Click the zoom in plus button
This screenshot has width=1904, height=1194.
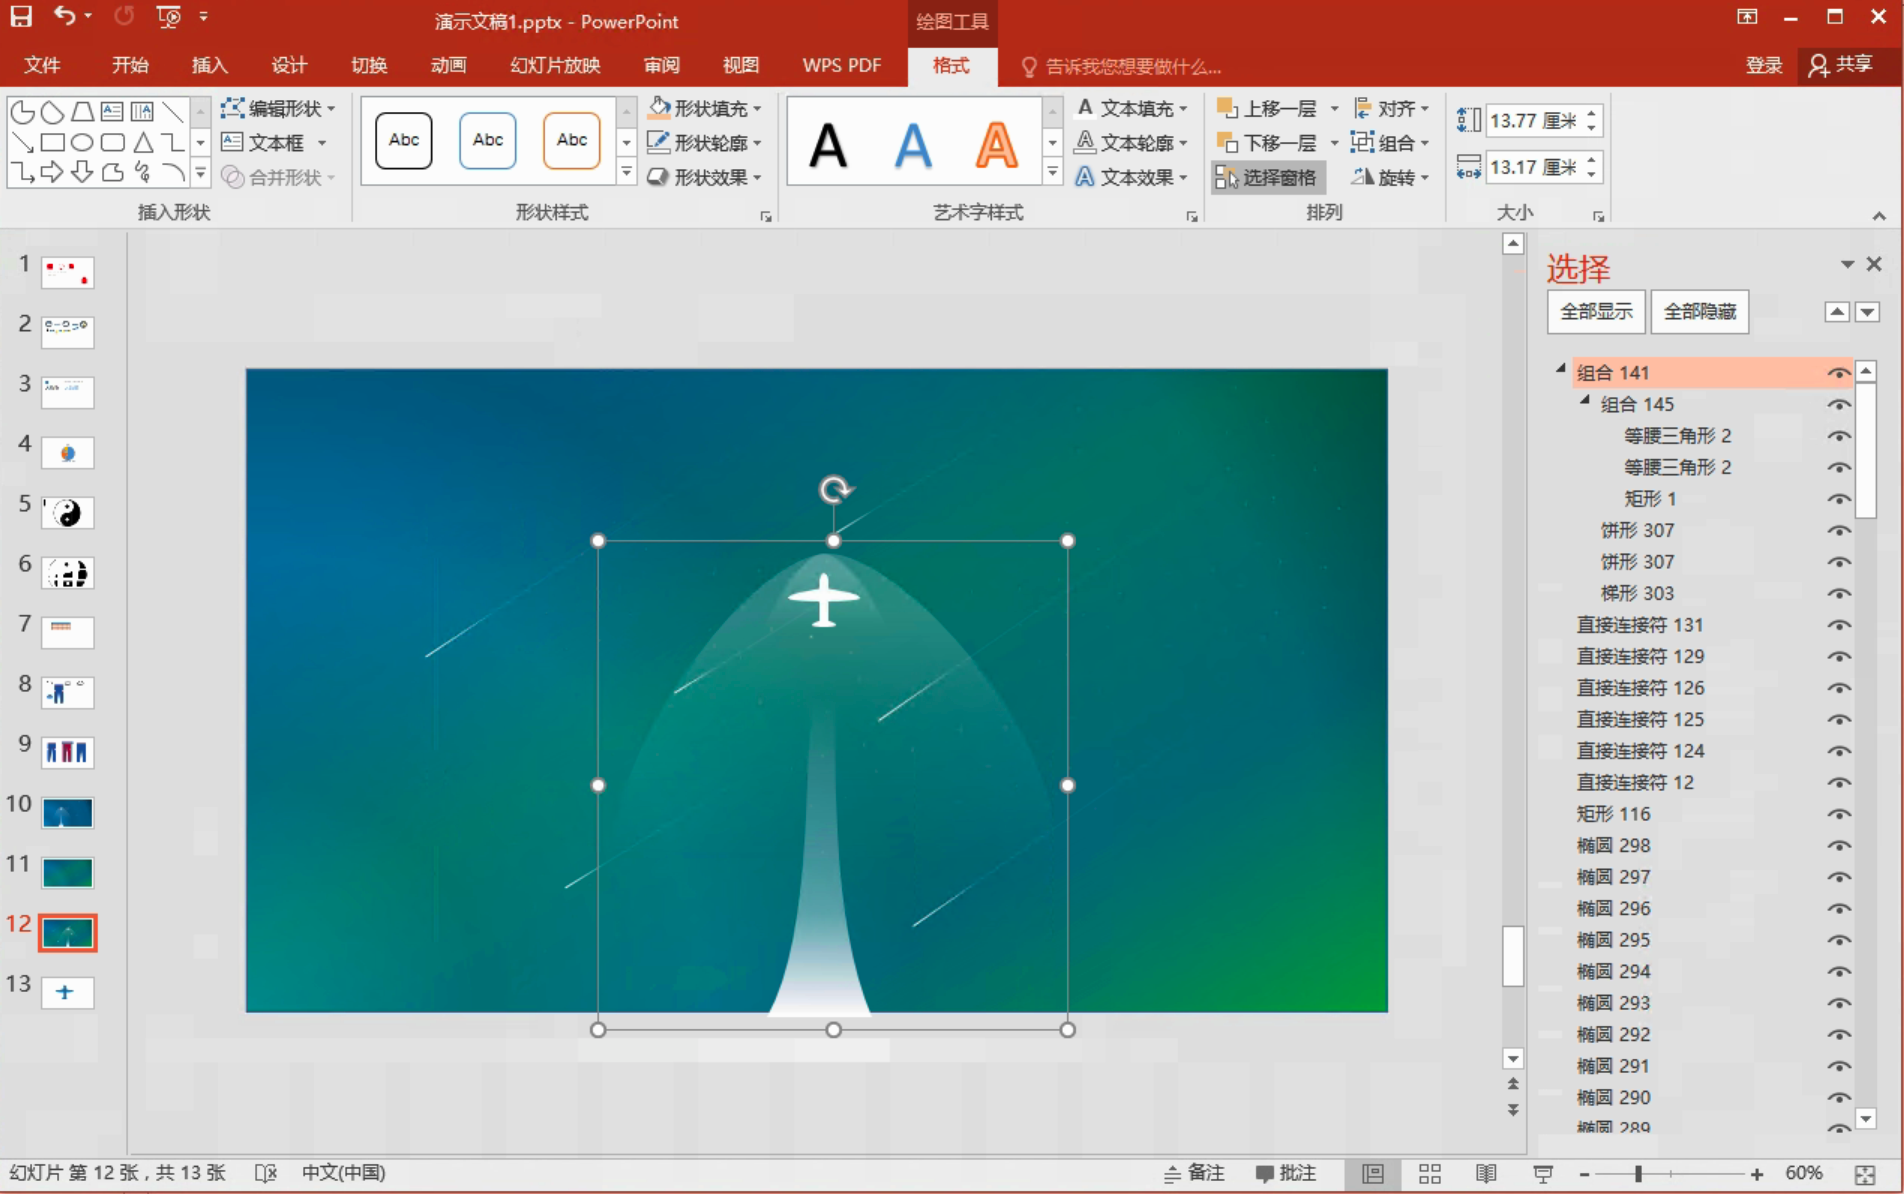coord(1757,1174)
